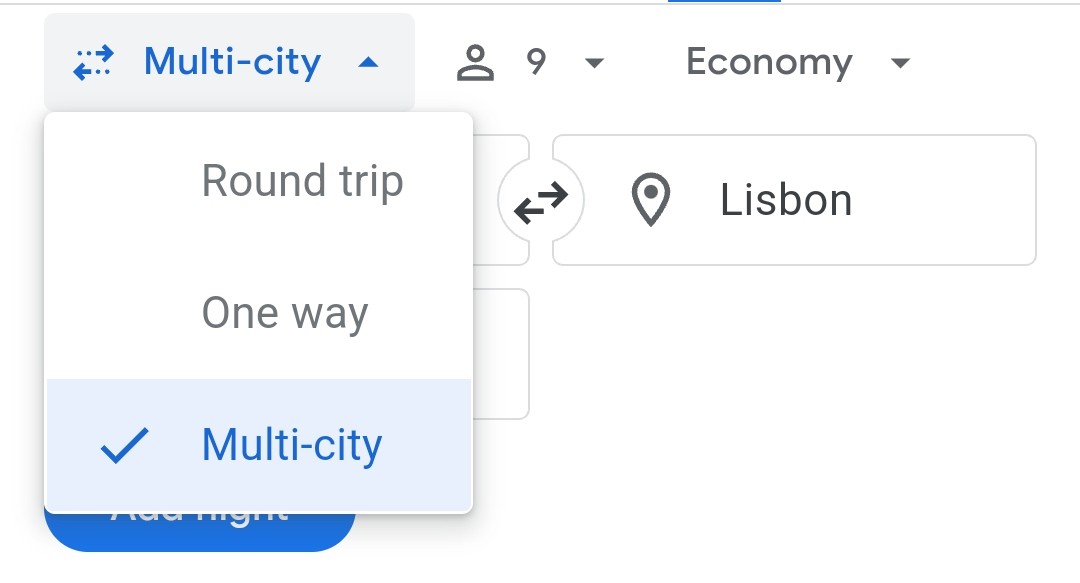
Task: Click the partially hidden Add flight button
Action: click(200, 531)
